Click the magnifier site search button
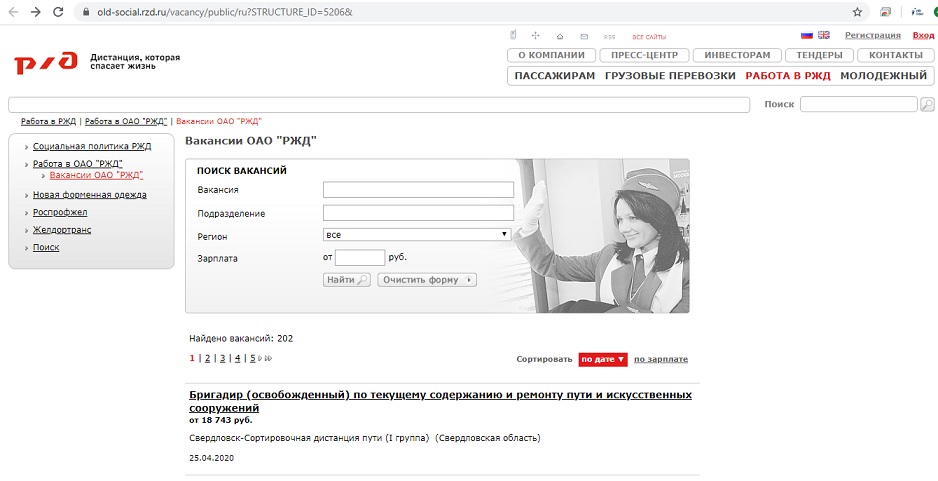 coord(927,104)
